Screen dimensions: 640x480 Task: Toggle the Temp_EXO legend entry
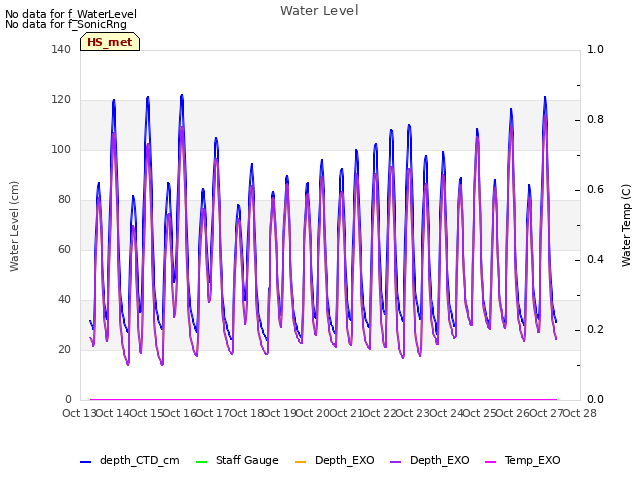tap(522, 460)
